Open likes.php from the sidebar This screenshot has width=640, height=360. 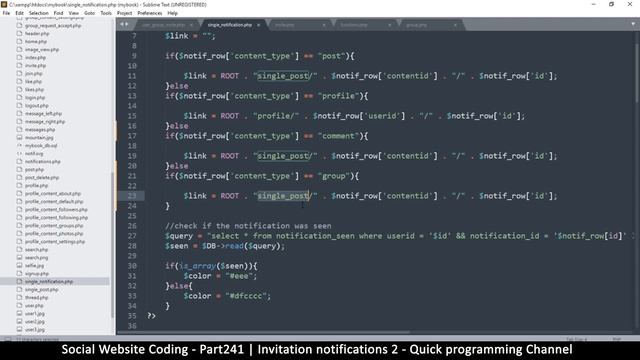click(34, 89)
